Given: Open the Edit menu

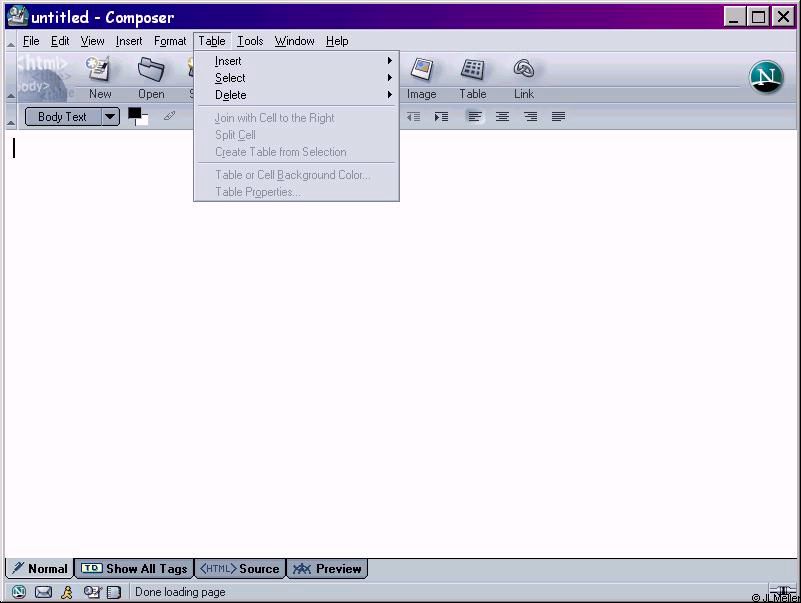Looking at the screenshot, I should pyautogui.click(x=60, y=41).
